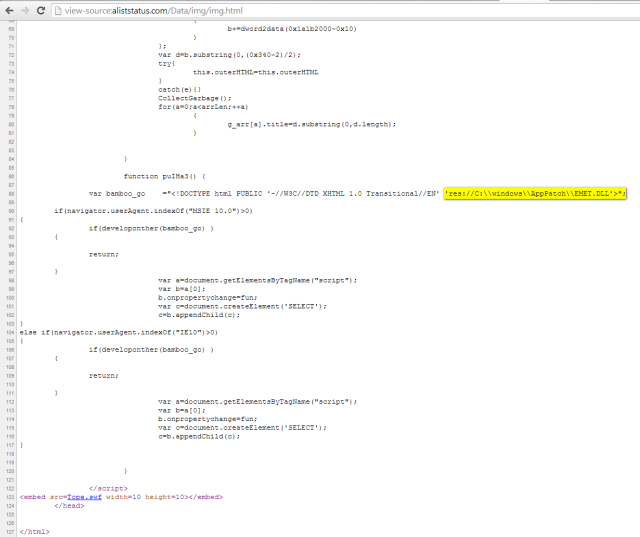
Task: Click 'catch(e){}' line
Action: click(180, 90)
